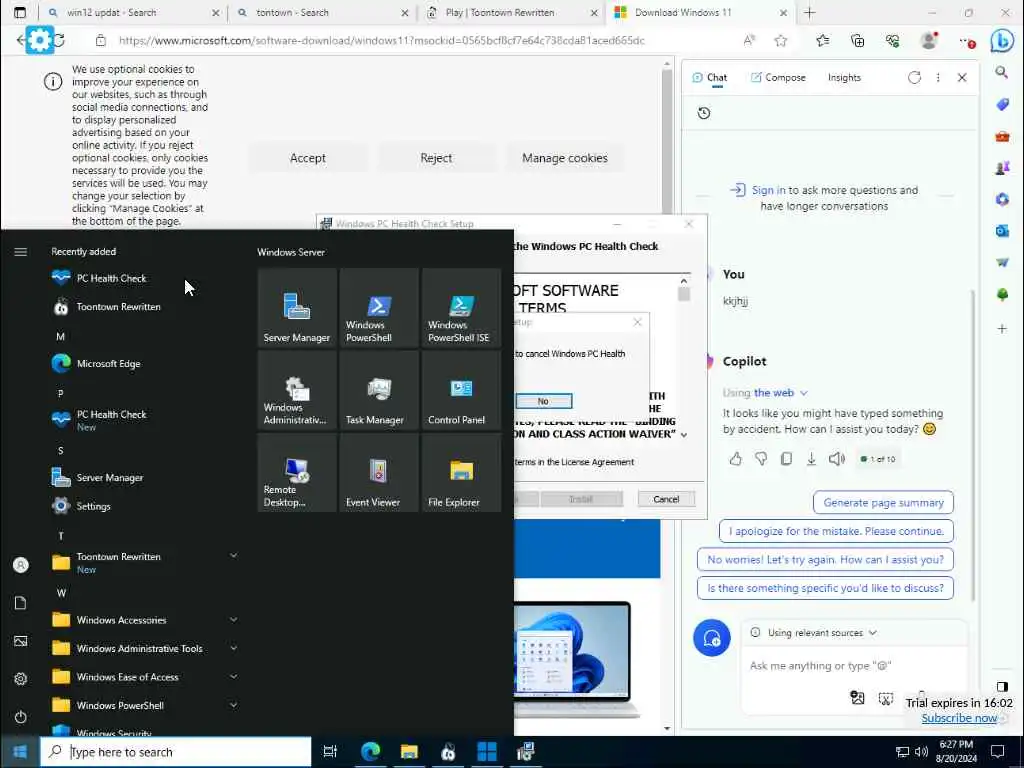Launch Toontown Rewritten under Recently added

(144, 306)
